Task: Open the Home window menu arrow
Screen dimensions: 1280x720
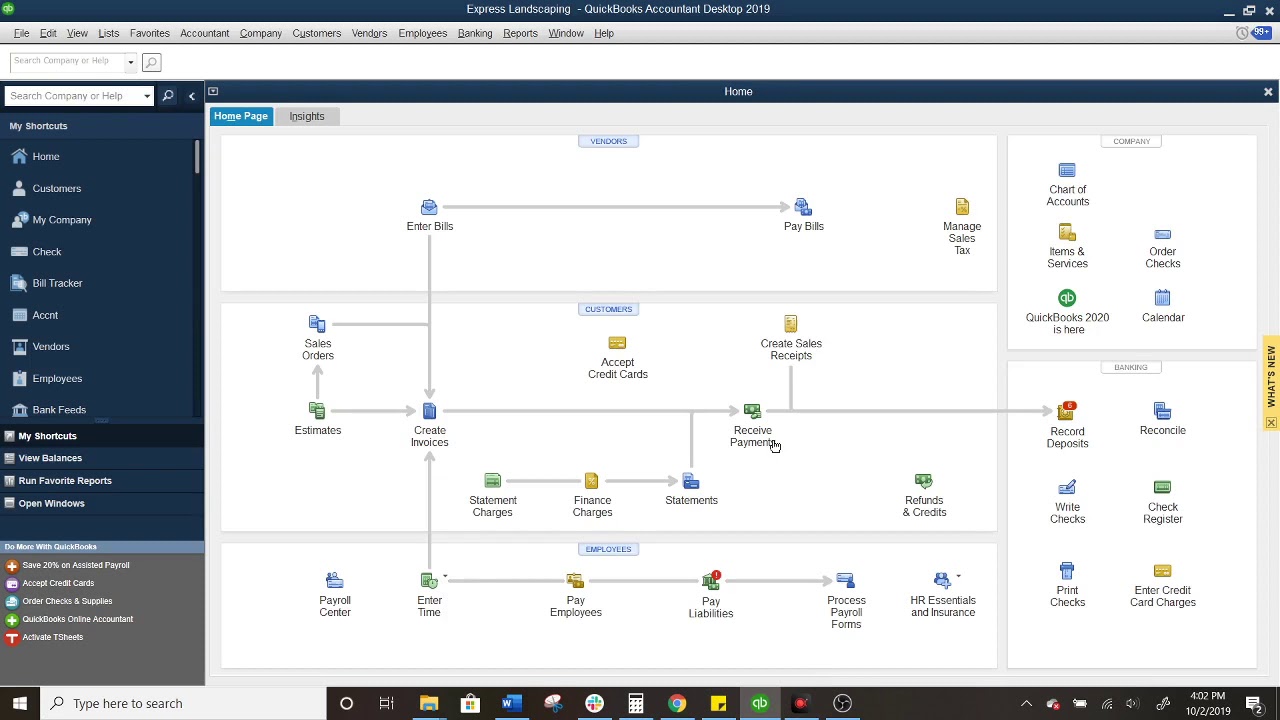Action: click(x=213, y=92)
